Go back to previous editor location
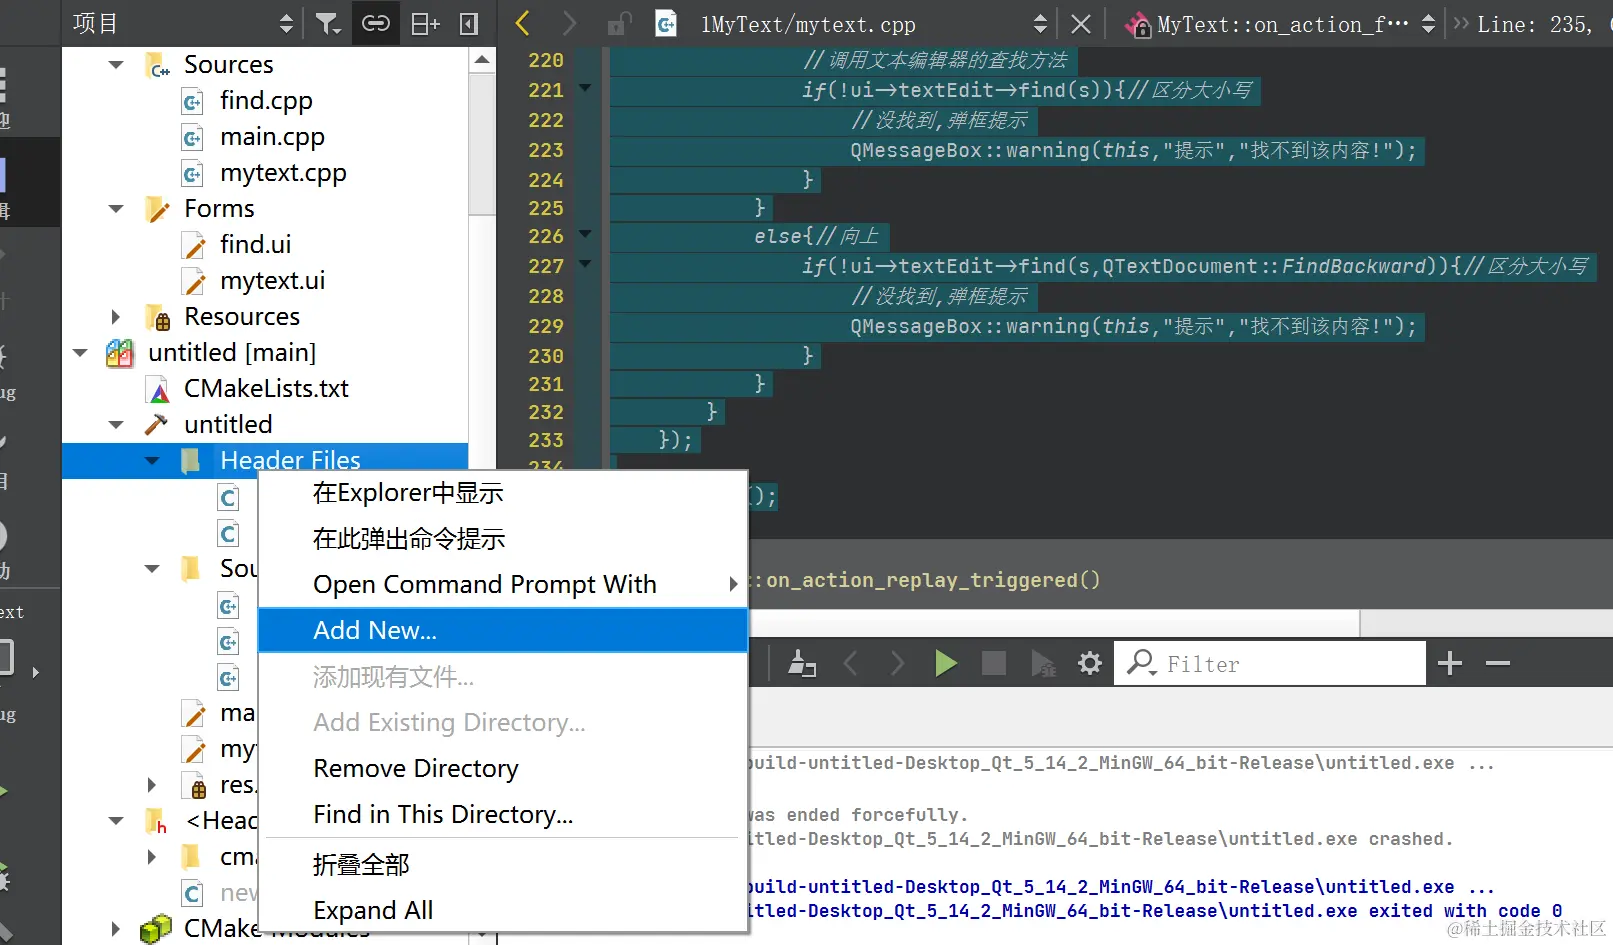 522,23
